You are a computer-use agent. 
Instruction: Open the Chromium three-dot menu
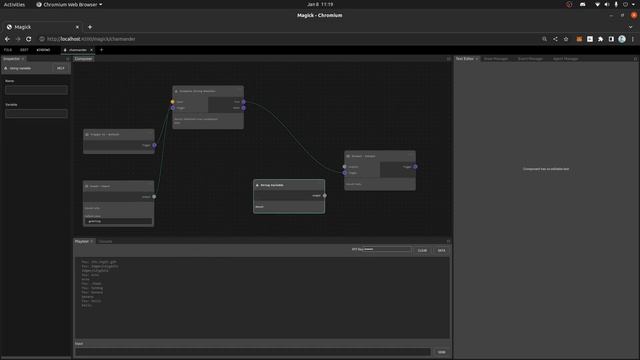point(633,39)
